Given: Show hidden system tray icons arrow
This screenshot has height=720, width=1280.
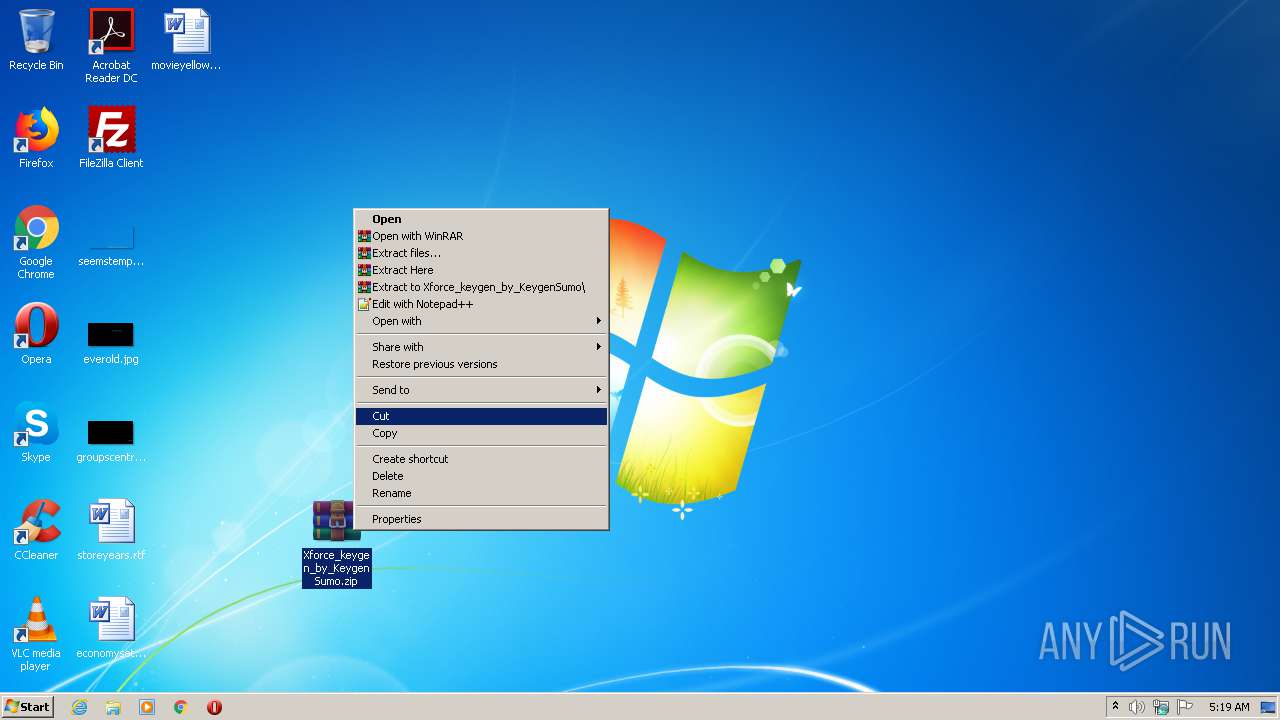Looking at the screenshot, I should tap(1115, 707).
